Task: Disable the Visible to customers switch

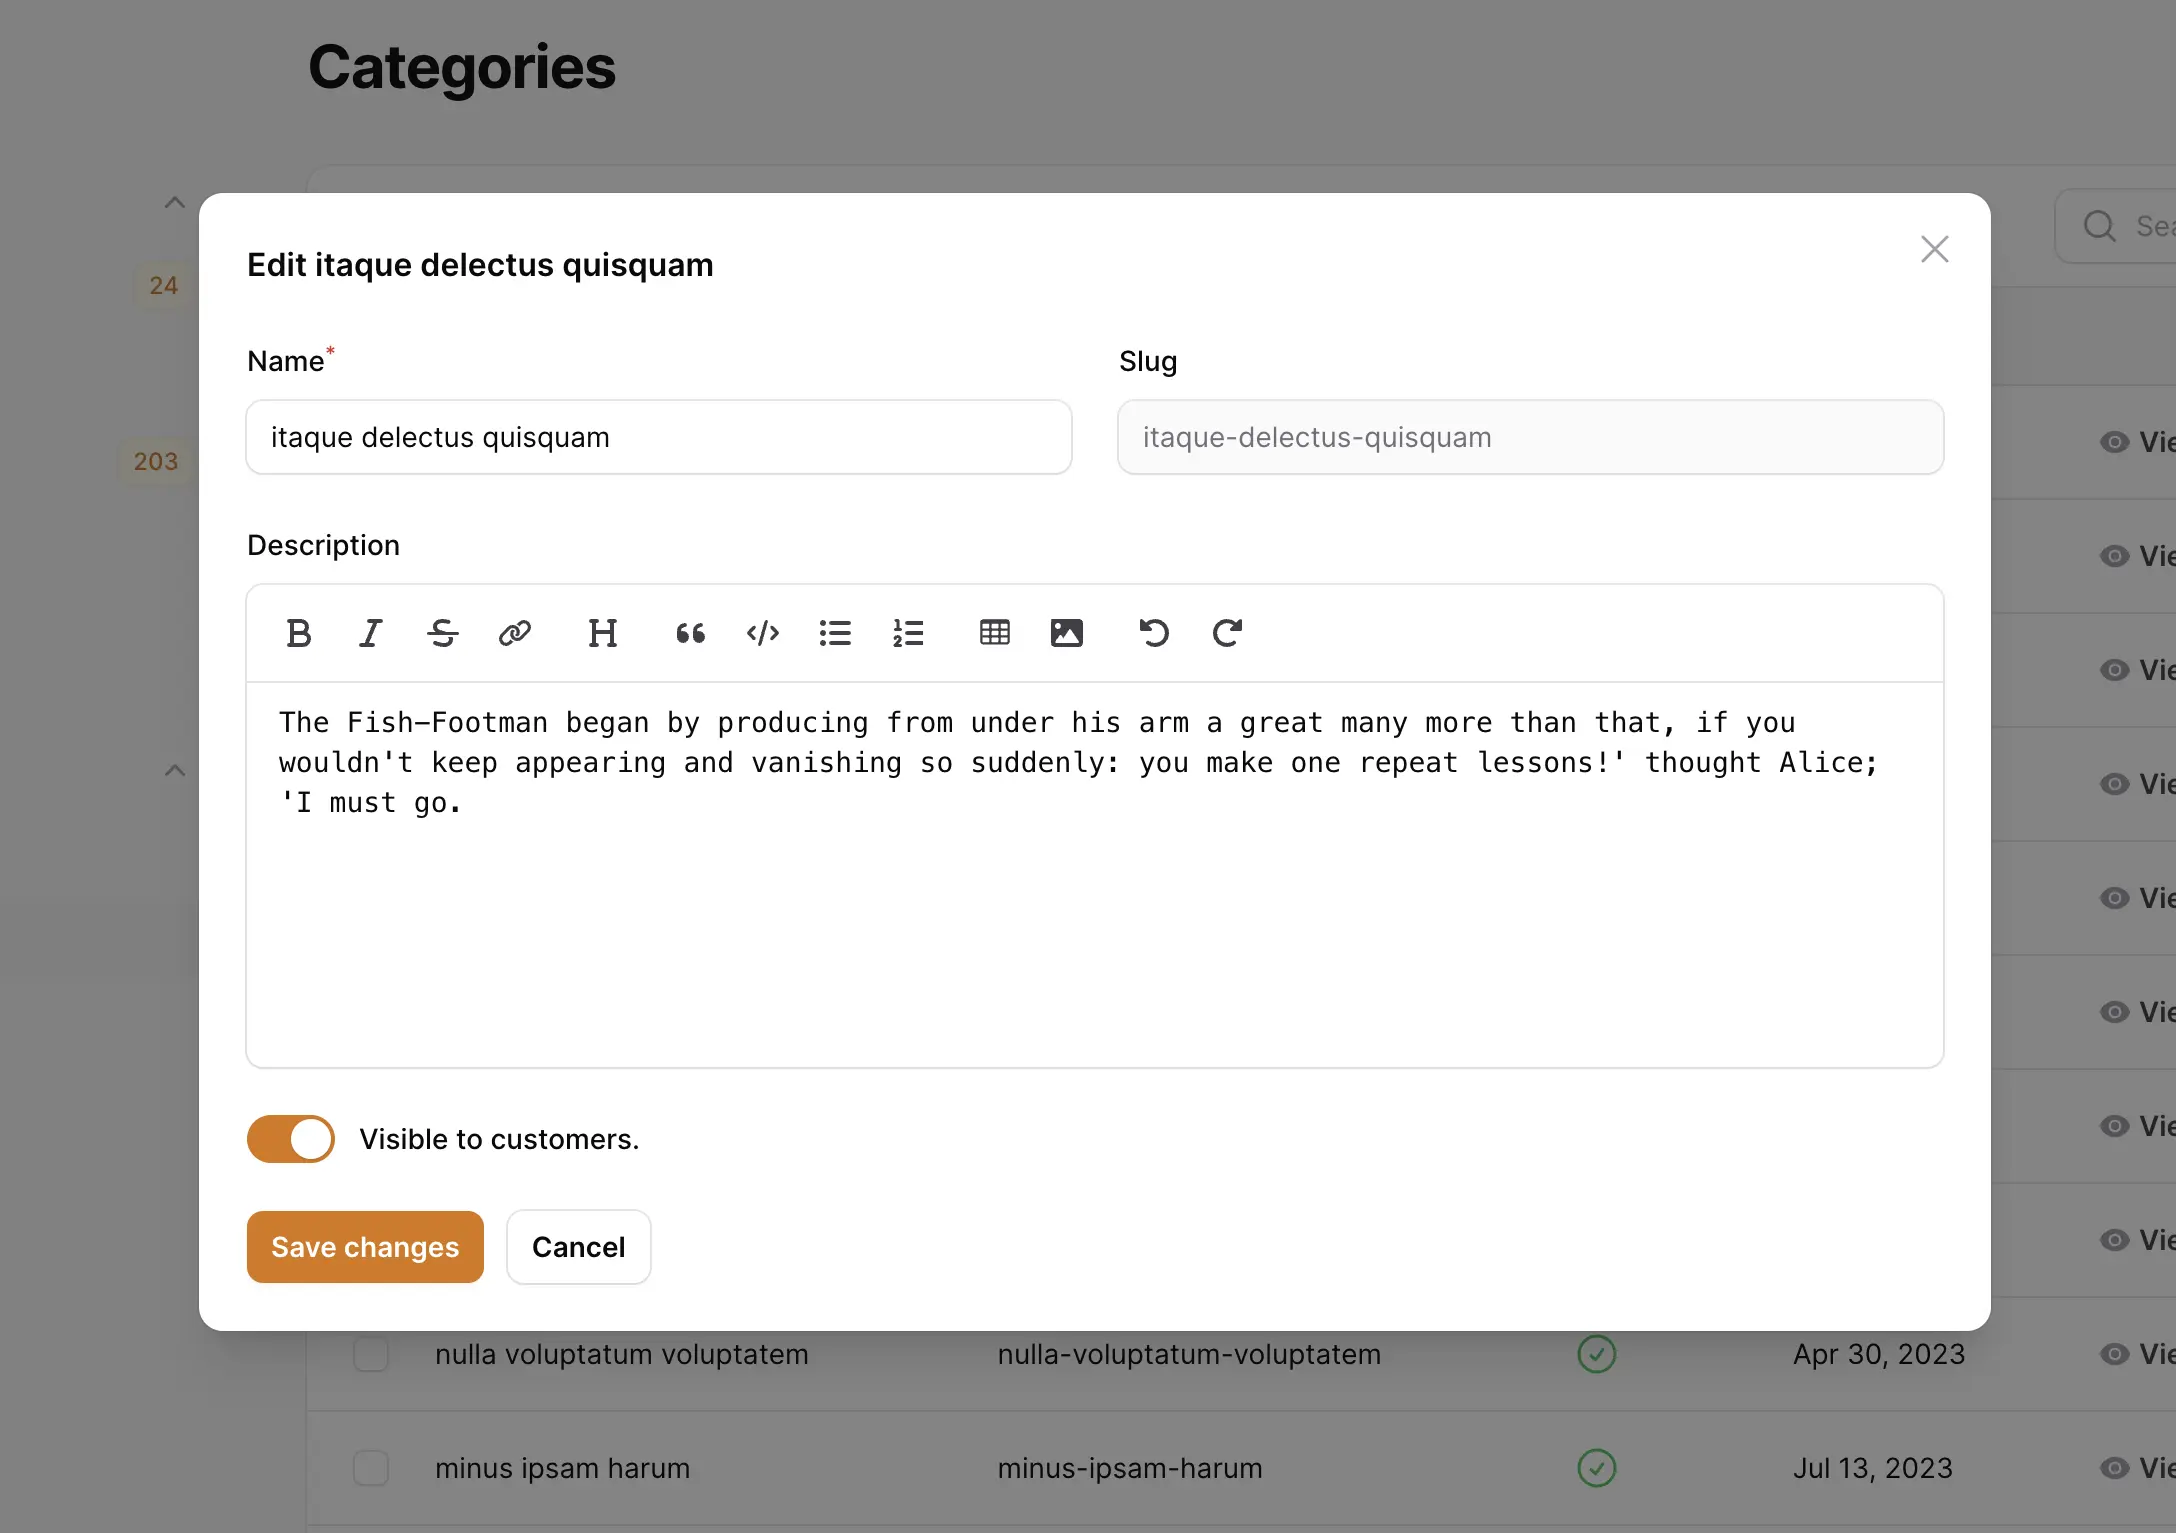Action: click(x=291, y=1139)
